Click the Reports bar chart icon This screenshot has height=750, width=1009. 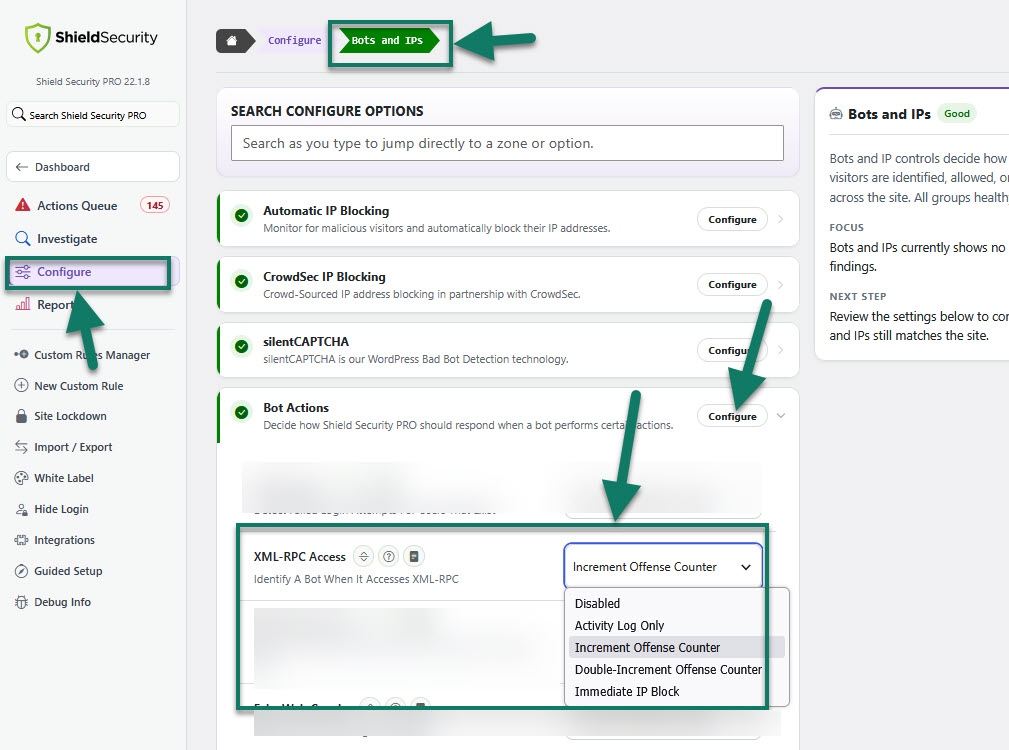[x=23, y=304]
